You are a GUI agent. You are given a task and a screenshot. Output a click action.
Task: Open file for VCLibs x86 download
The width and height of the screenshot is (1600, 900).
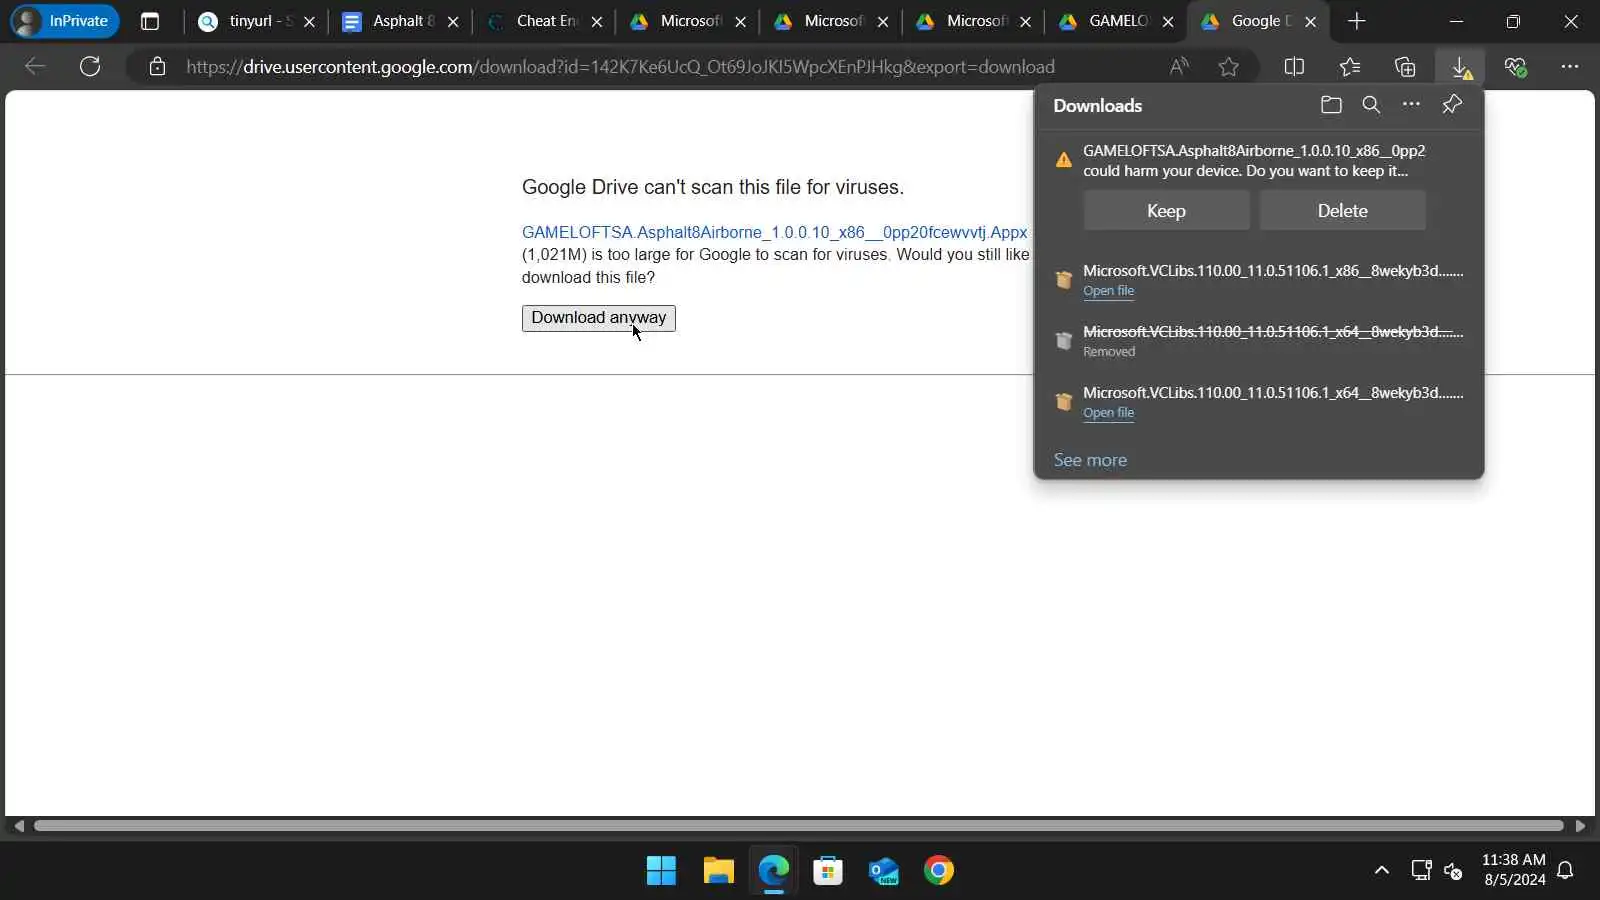1108,291
